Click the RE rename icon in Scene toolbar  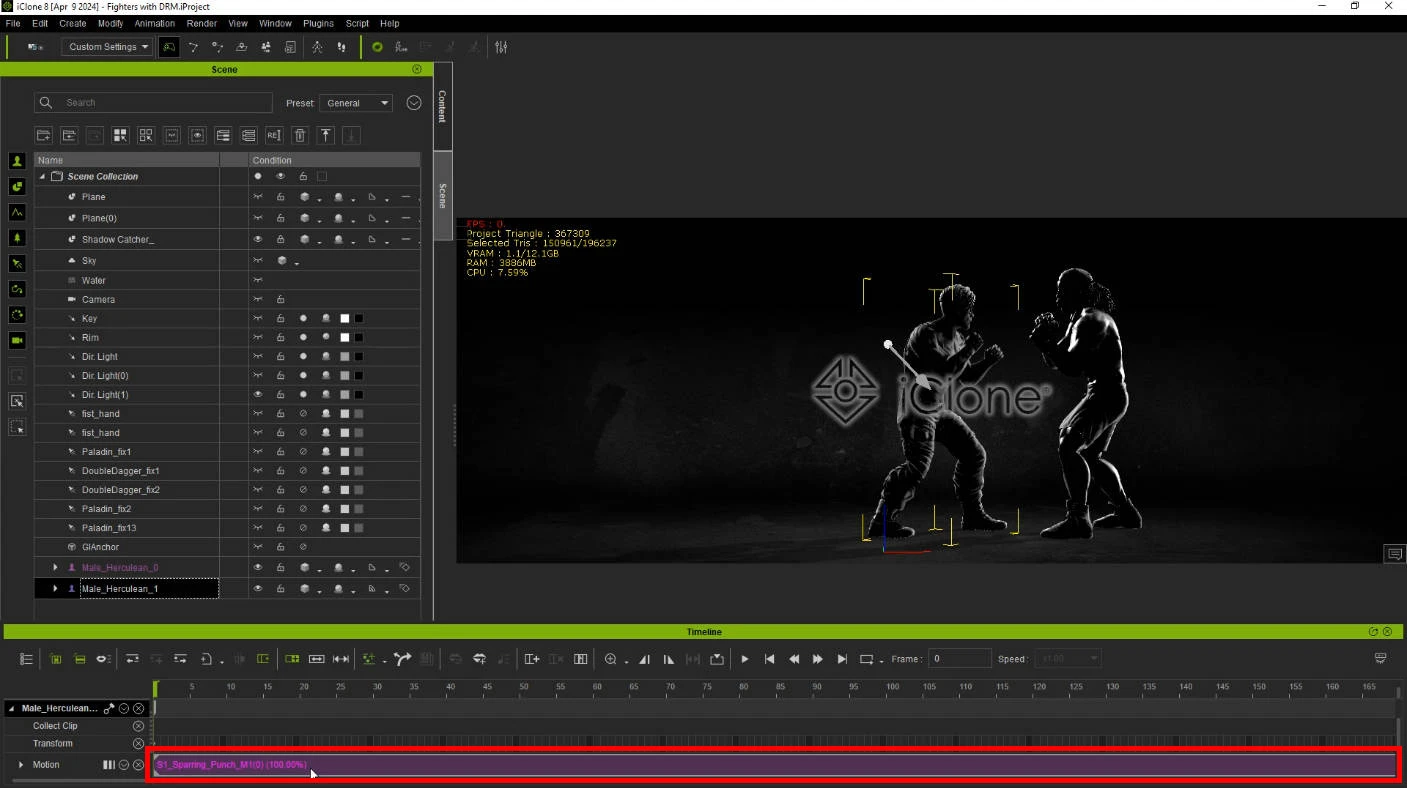[x=273, y=135]
